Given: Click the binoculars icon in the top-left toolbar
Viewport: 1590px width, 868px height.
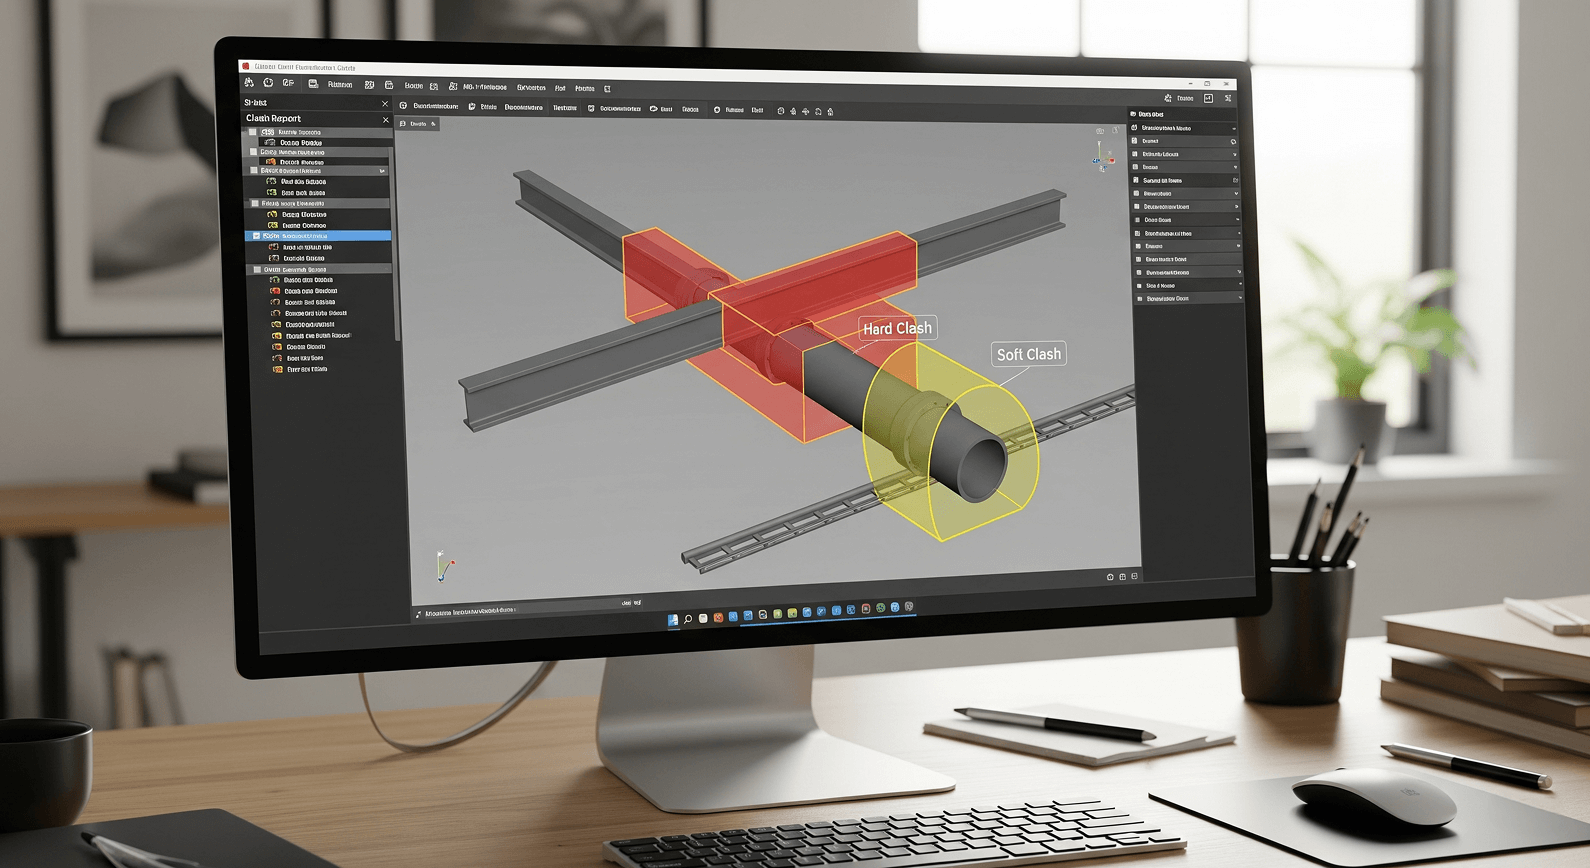Looking at the screenshot, I should tap(249, 84).
